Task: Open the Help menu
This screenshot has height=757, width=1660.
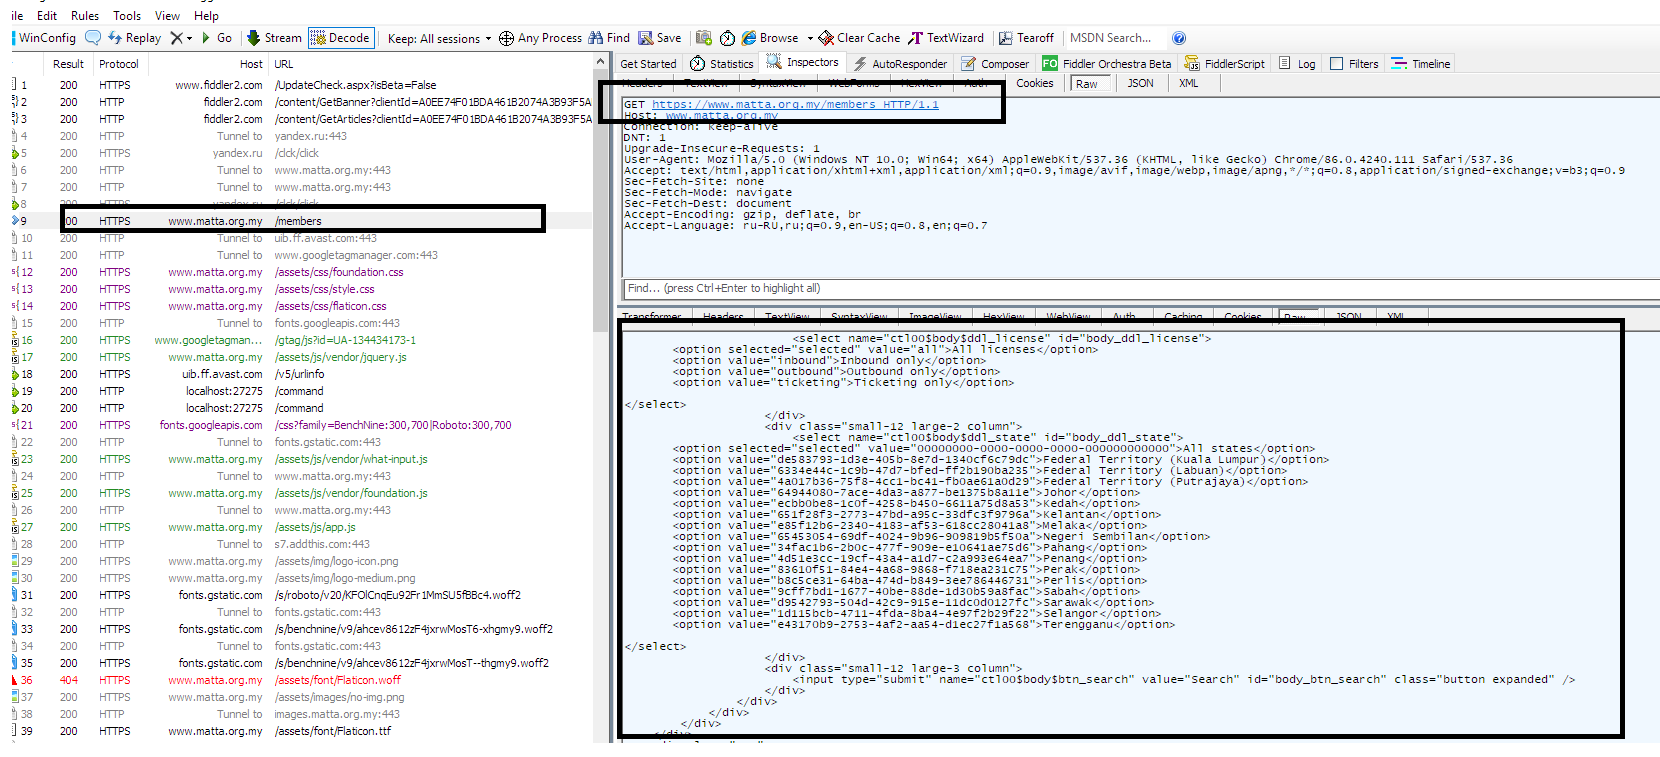Action: tap(206, 16)
